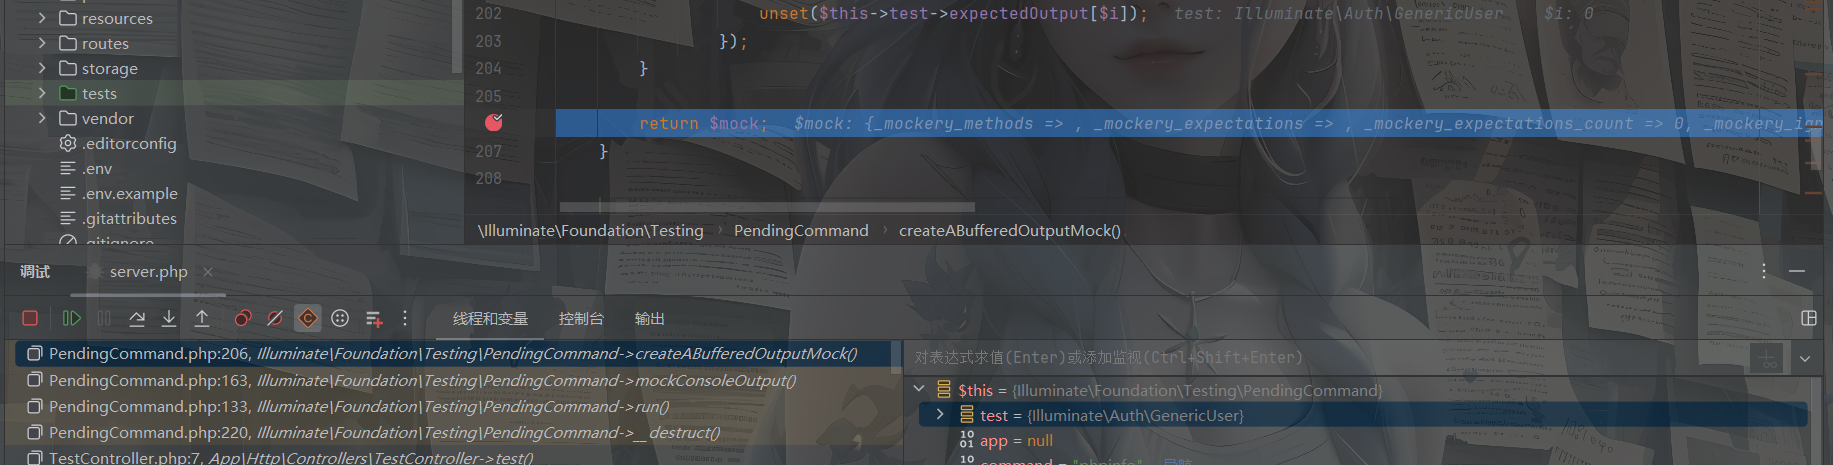
Task: Collapse the $this variable node
Action: (x=919, y=389)
